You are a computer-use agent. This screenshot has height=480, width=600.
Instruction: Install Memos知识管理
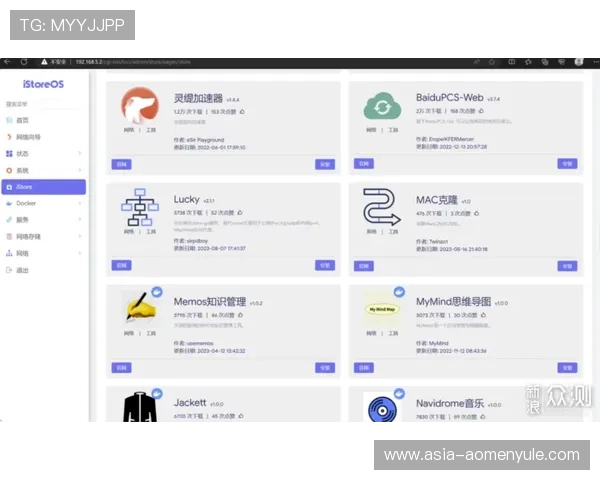click(x=325, y=368)
